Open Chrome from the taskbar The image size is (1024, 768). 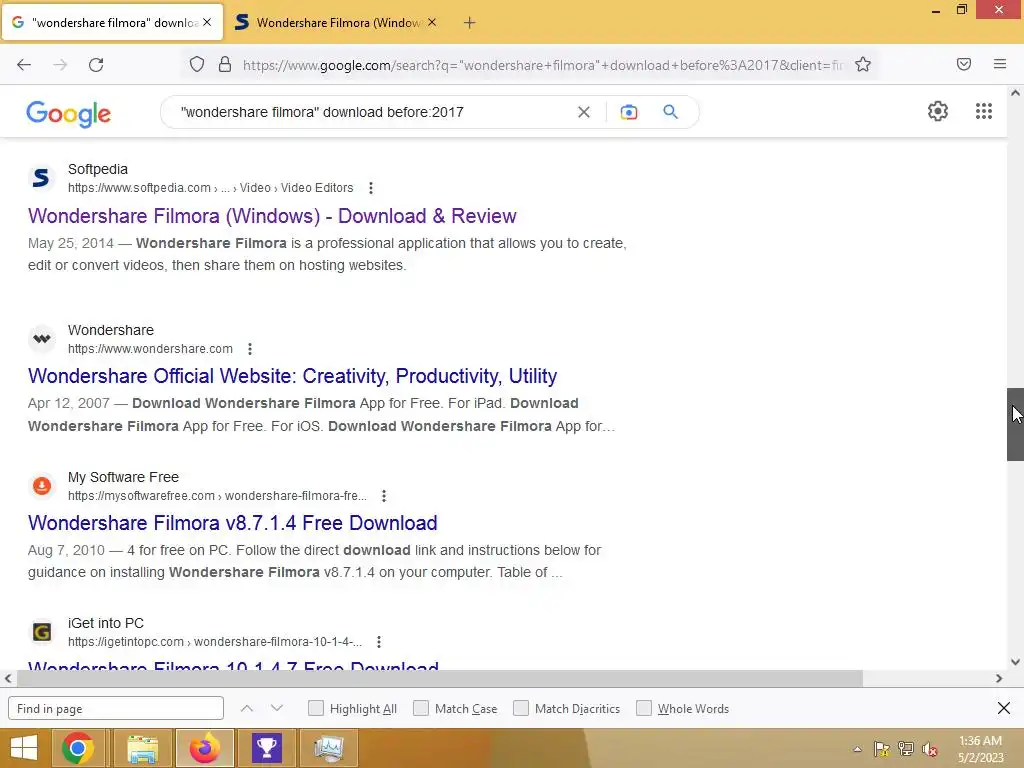coord(78,748)
